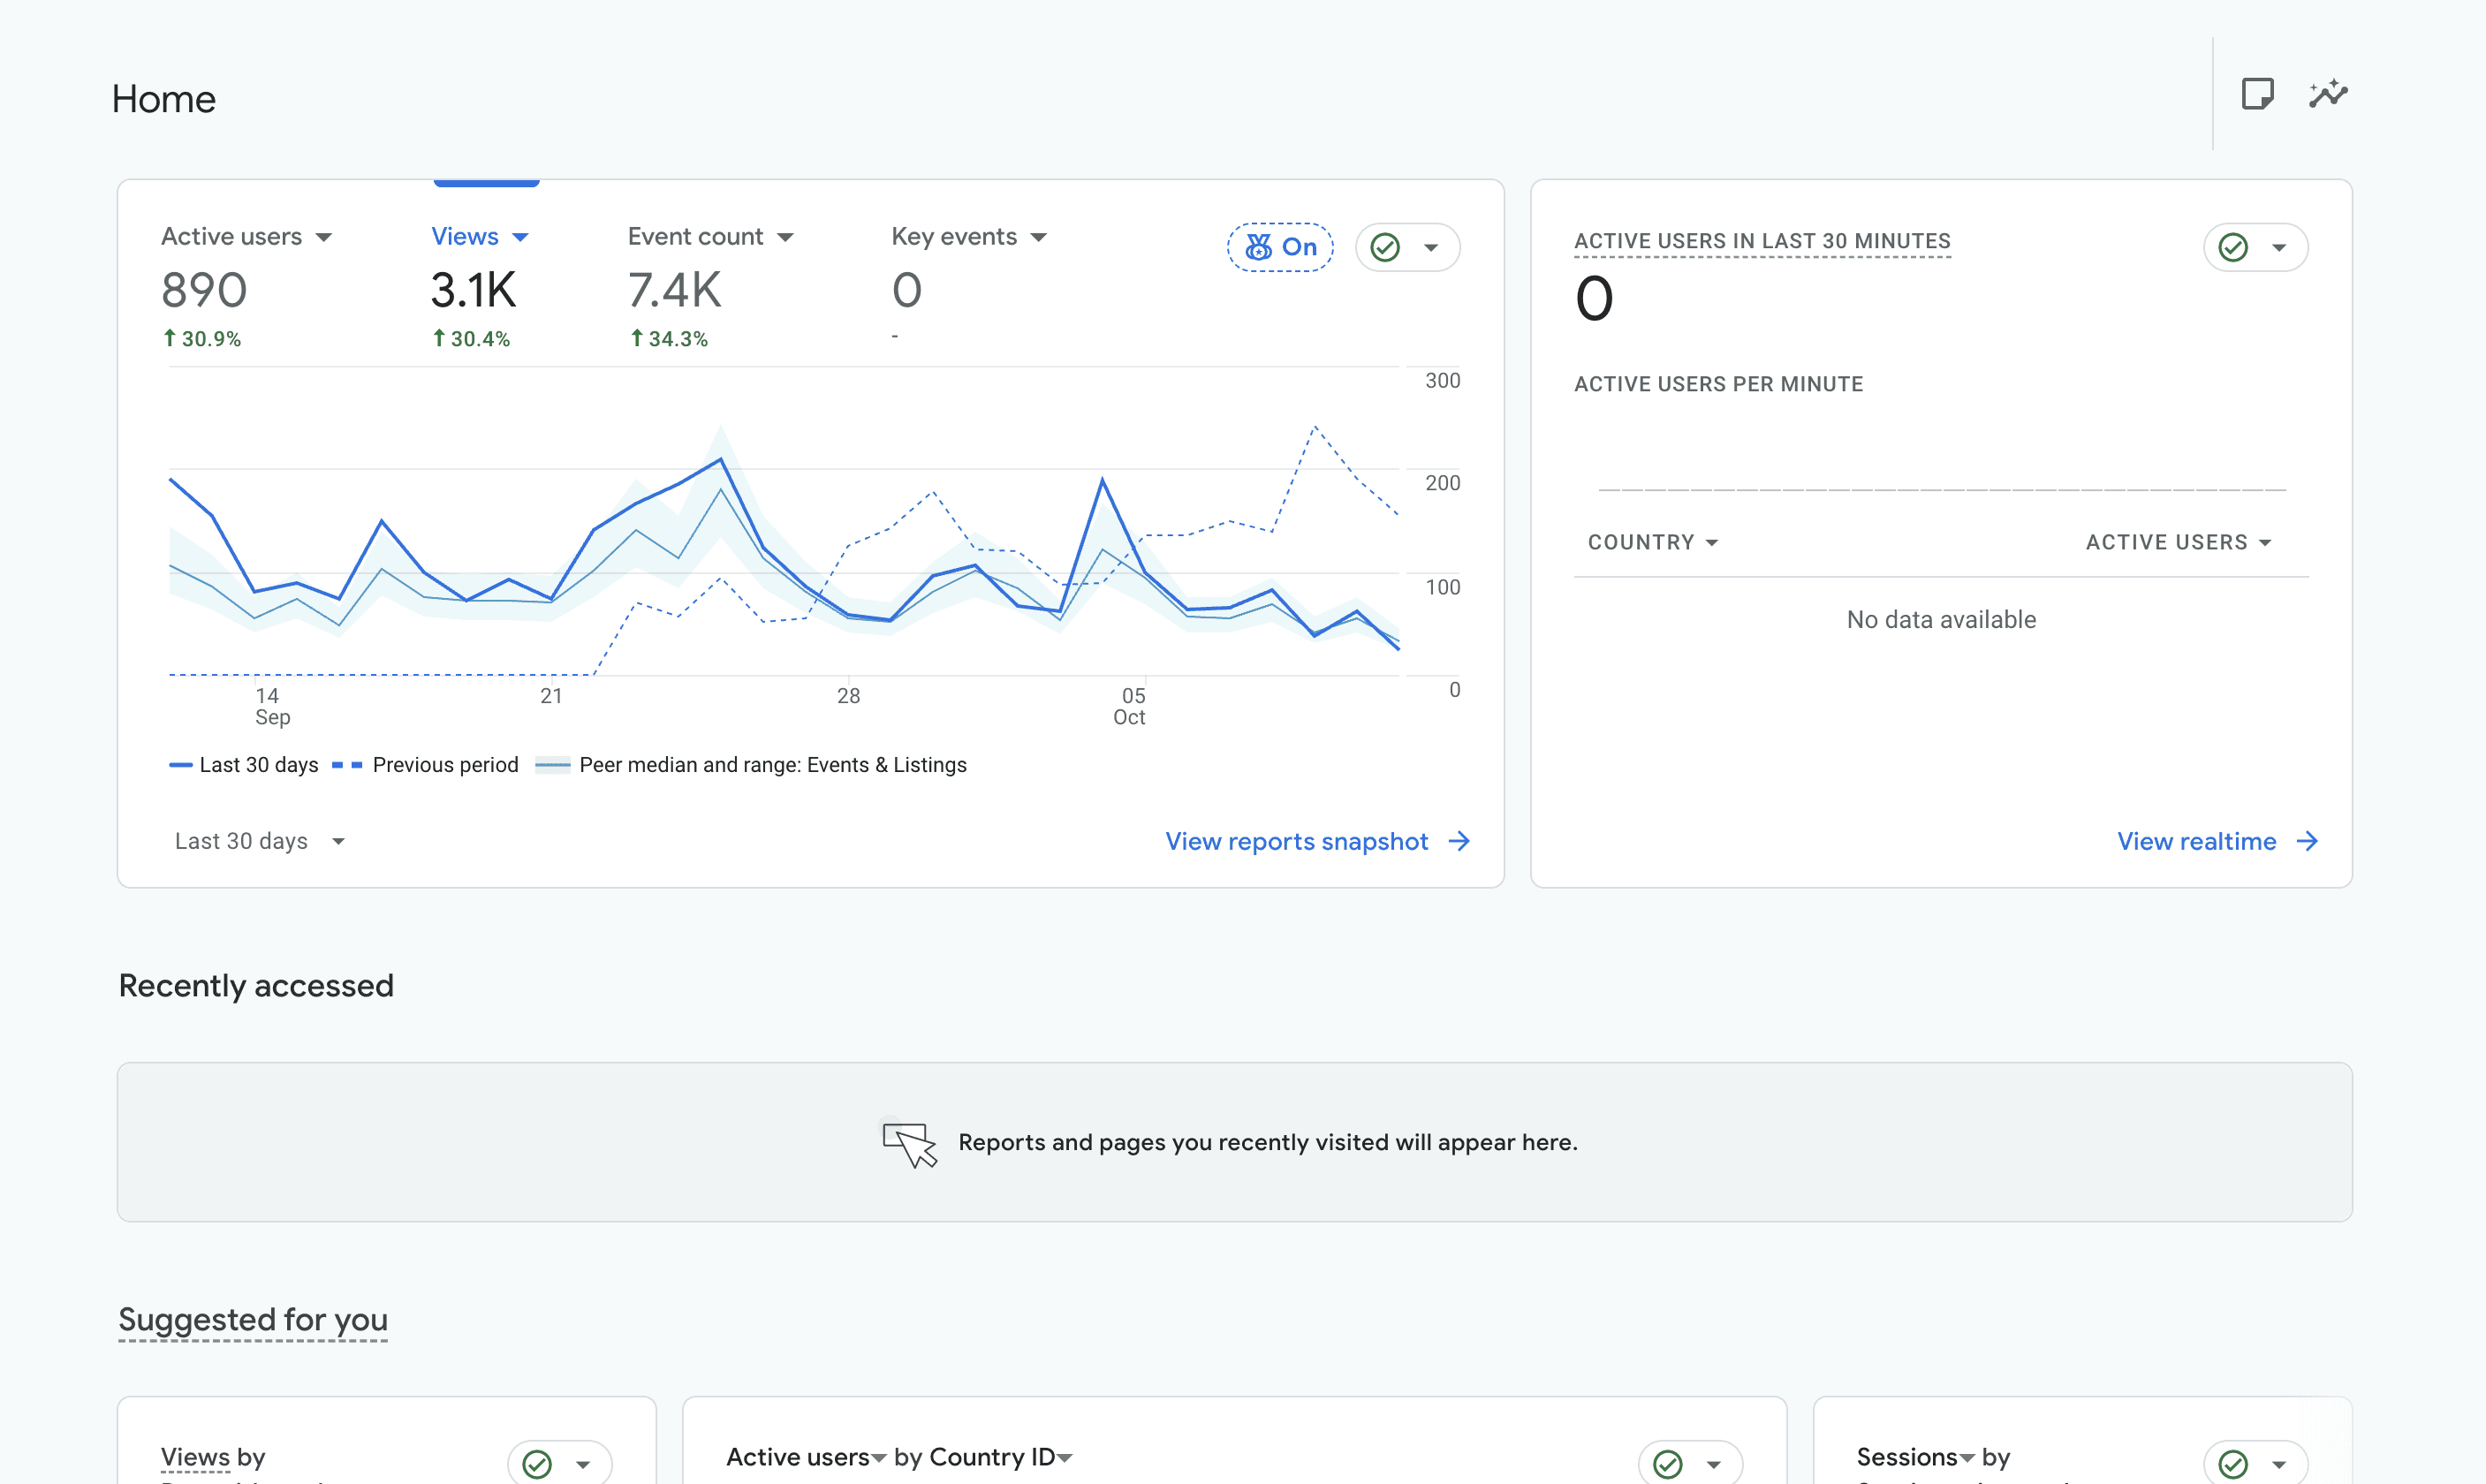
Task: Click green check in realtime card
Action: click(2233, 247)
